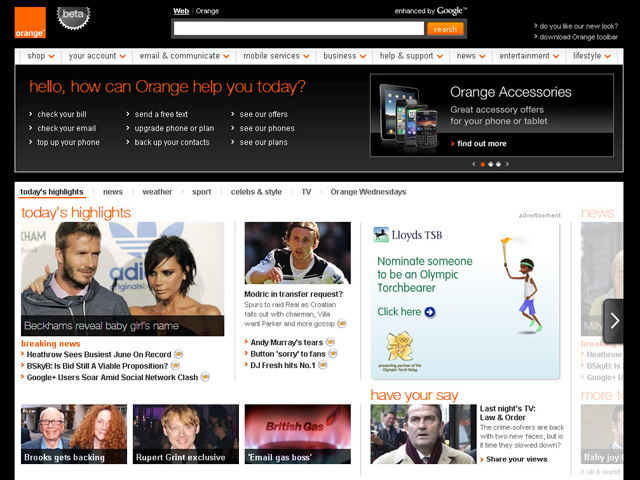This screenshot has height=480, width=640.
Task: Select the first carousel dot
Action: 482,164
